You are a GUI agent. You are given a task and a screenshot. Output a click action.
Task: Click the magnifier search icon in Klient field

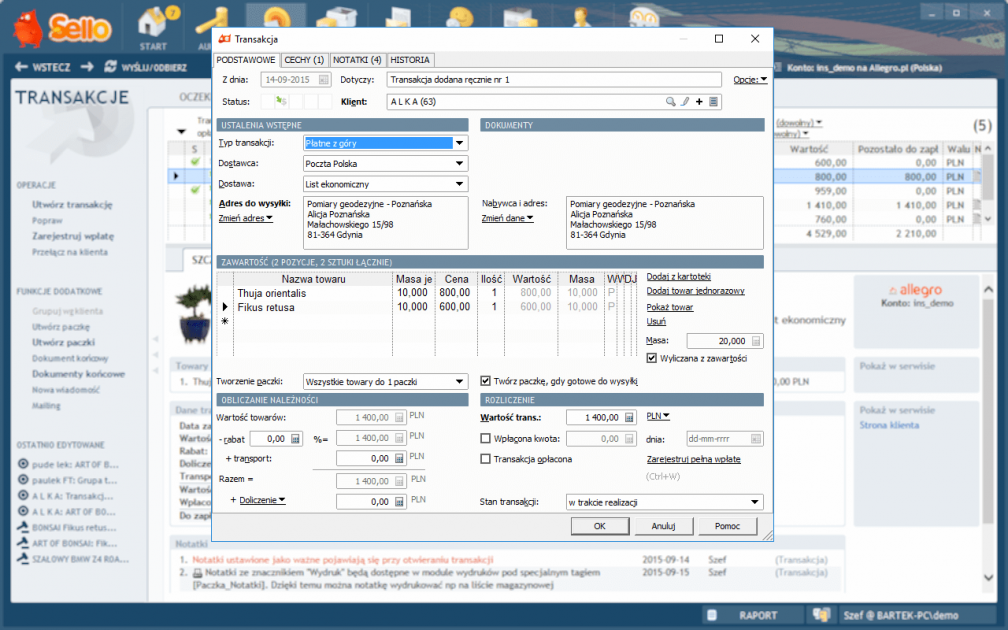coord(672,102)
